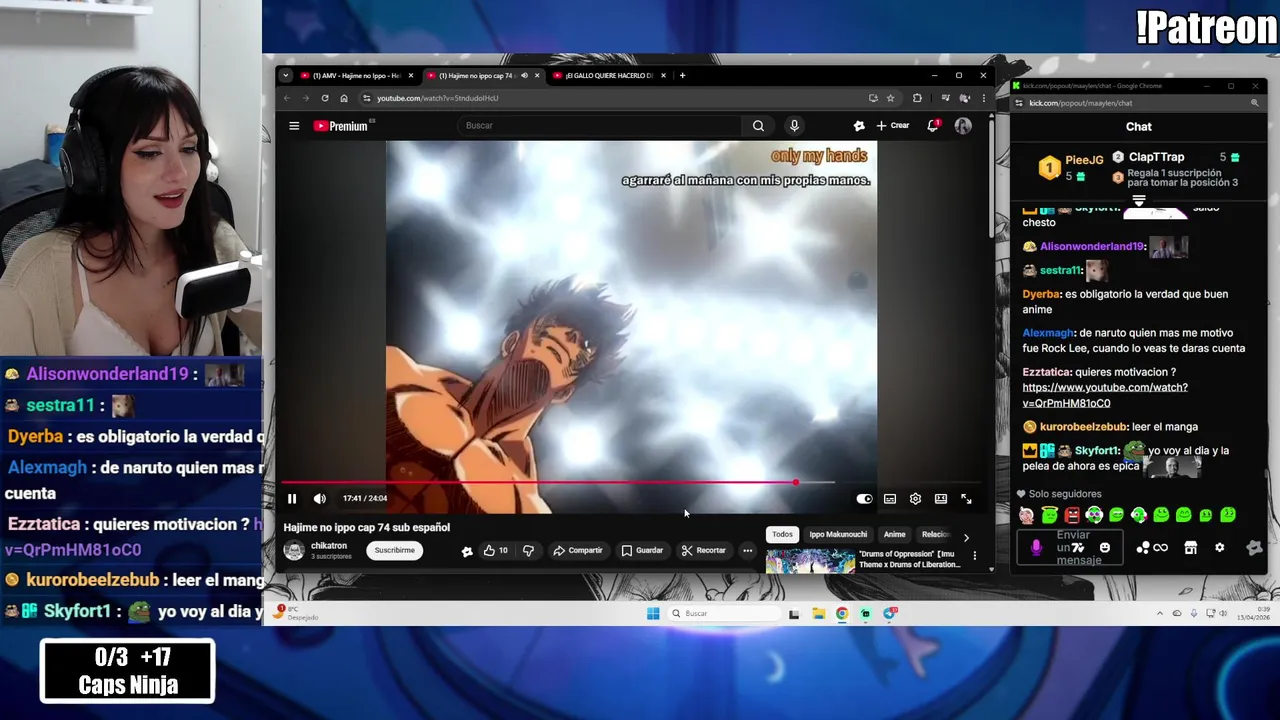Open the Drums of Oppression video thumbnail
This screenshot has height=720, width=1280.
(811, 561)
